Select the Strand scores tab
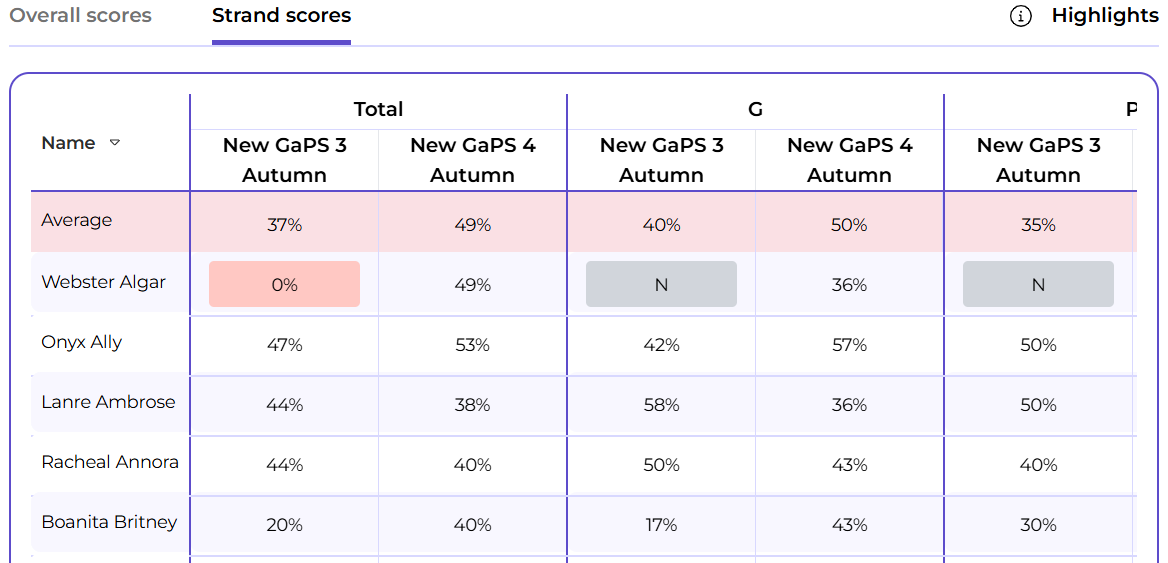The width and height of the screenshot is (1168, 563). (281, 16)
